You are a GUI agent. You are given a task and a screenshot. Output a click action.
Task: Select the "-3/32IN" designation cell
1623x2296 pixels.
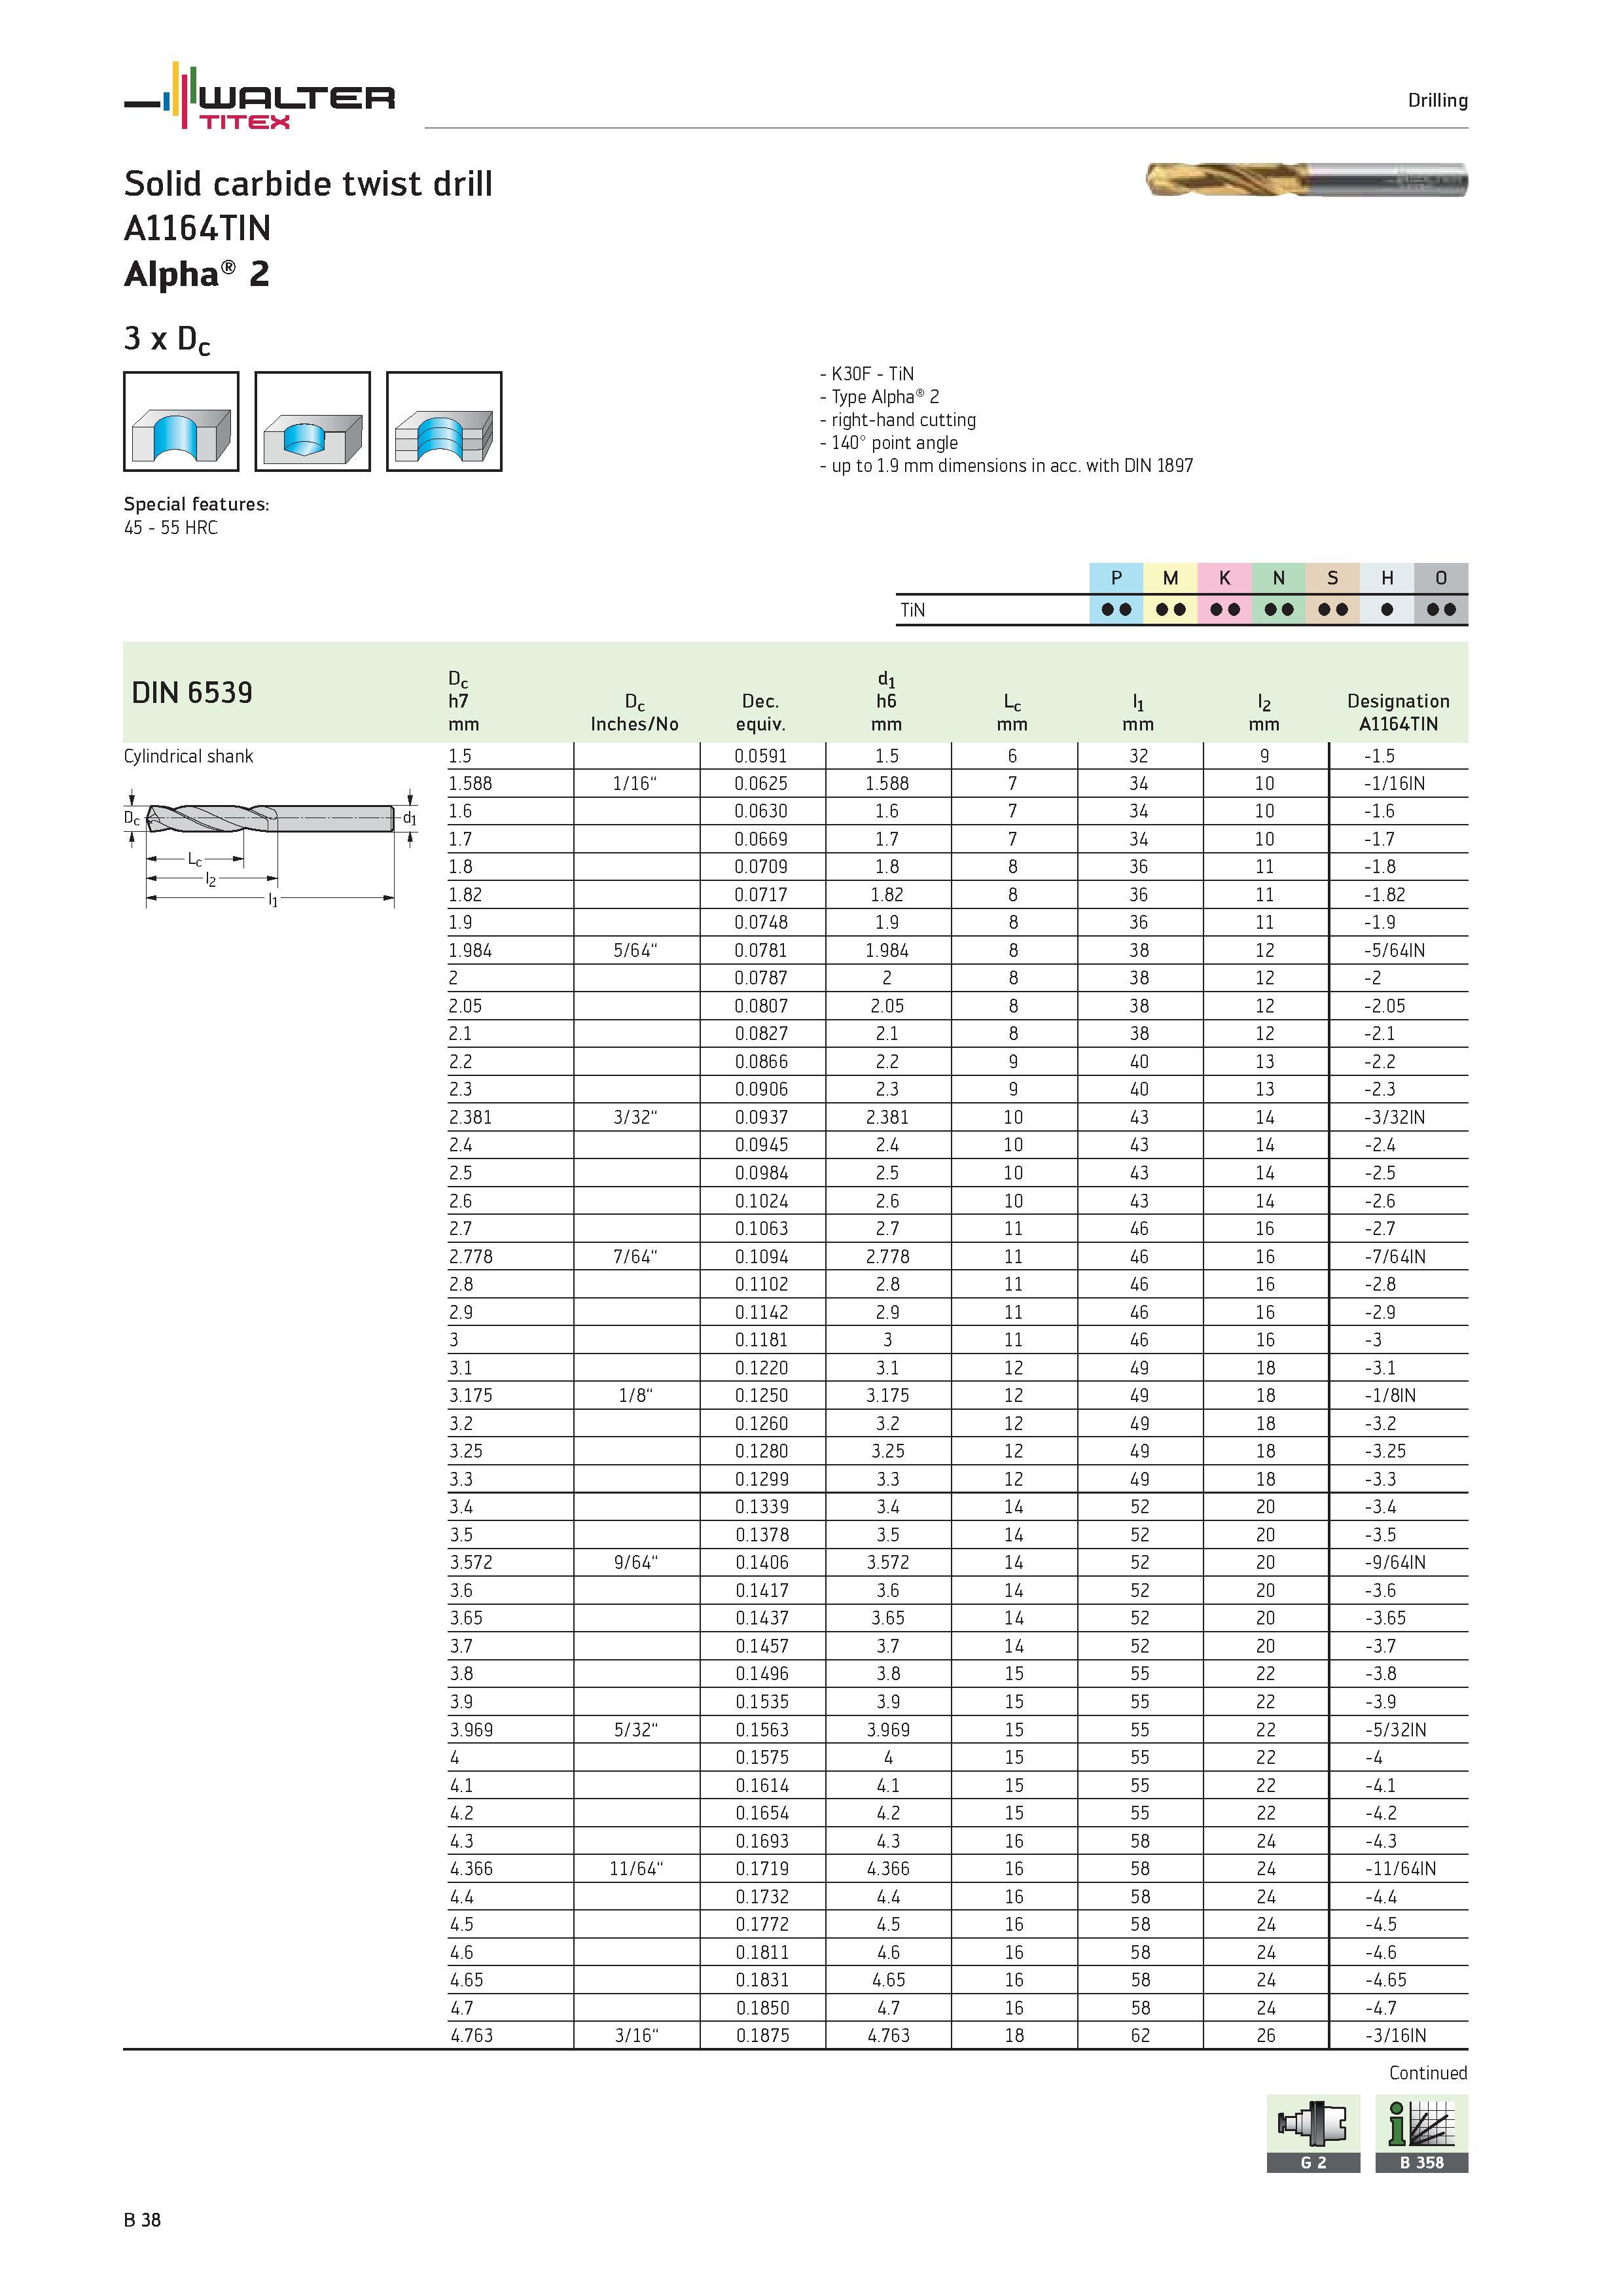[1395, 1118]
